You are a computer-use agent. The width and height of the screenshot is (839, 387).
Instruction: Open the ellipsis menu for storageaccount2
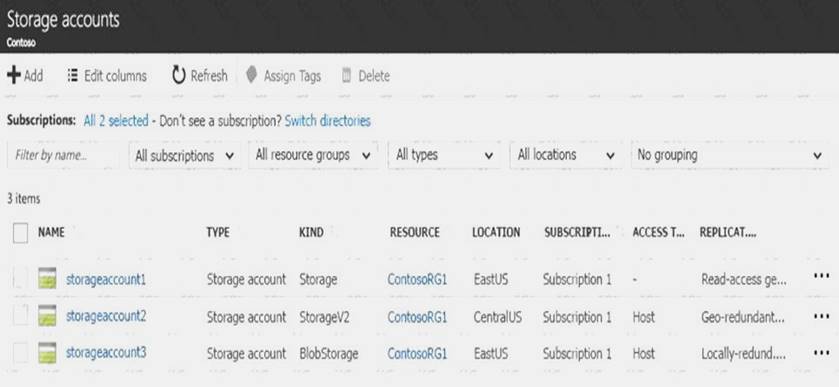click(821, 316)
